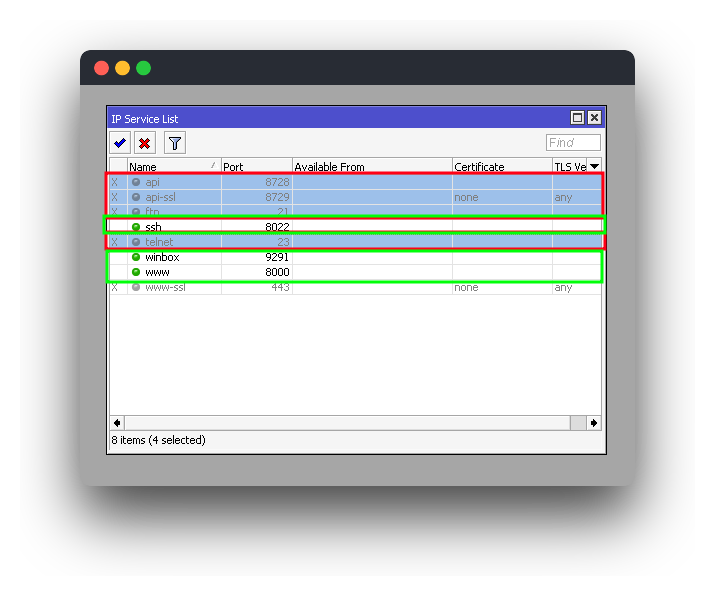Click the grey status icon for api
The height and width of the screenshot is (596, 715).
coord(136,182)
